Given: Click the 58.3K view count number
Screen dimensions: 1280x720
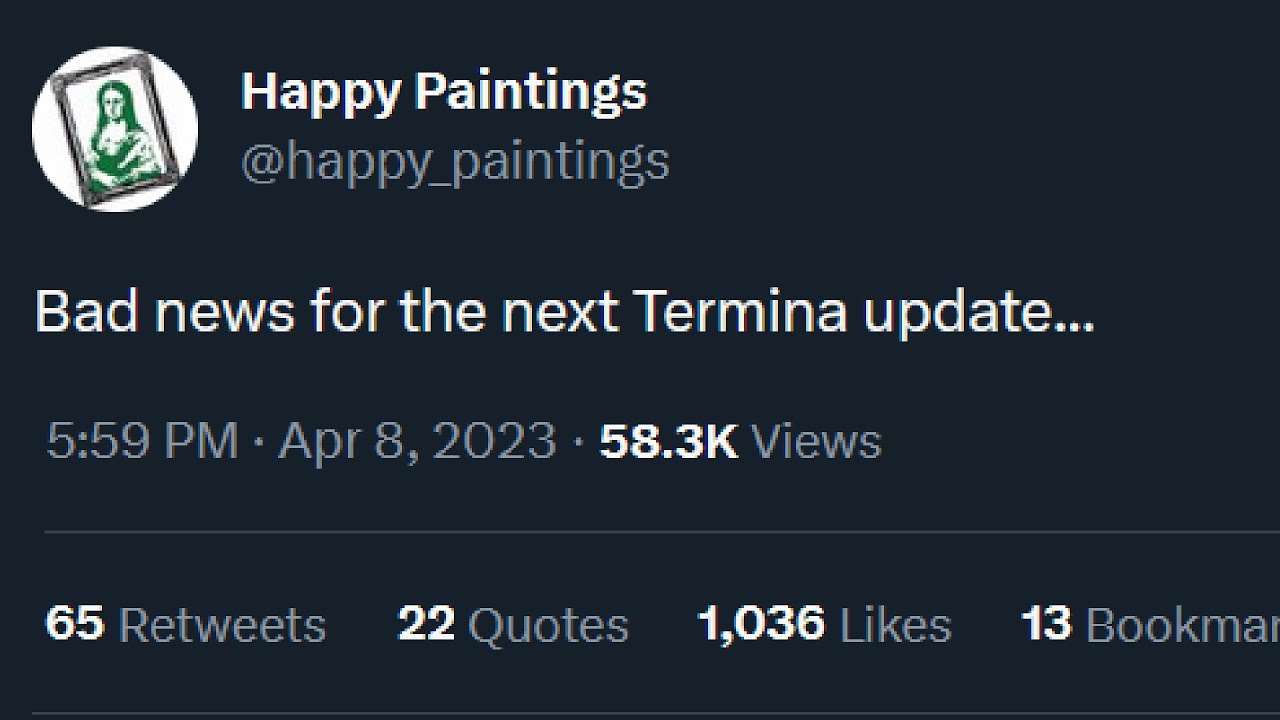Looking at the screenshot, I should pyautogui.click(x=668, y=441).
